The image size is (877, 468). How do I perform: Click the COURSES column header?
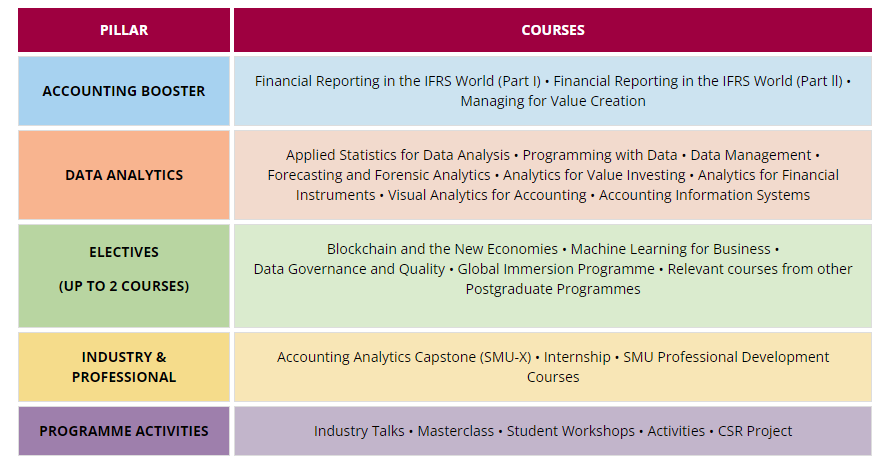coord(552,30)
